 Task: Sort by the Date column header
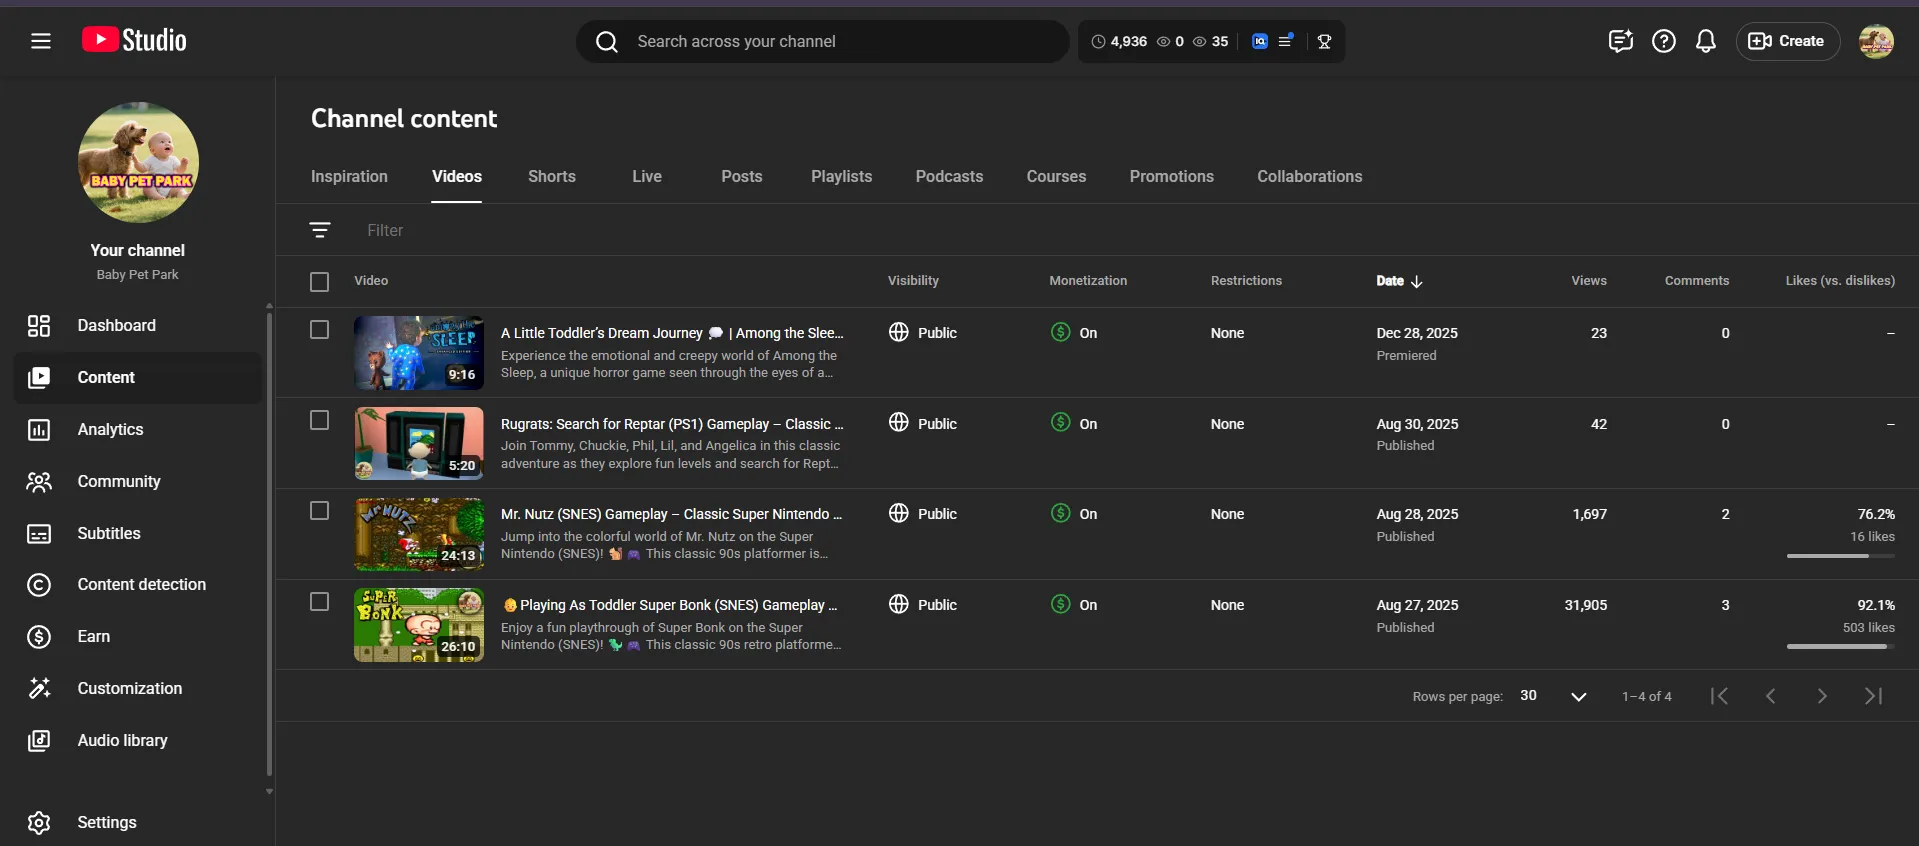[x=1399, y=281]
